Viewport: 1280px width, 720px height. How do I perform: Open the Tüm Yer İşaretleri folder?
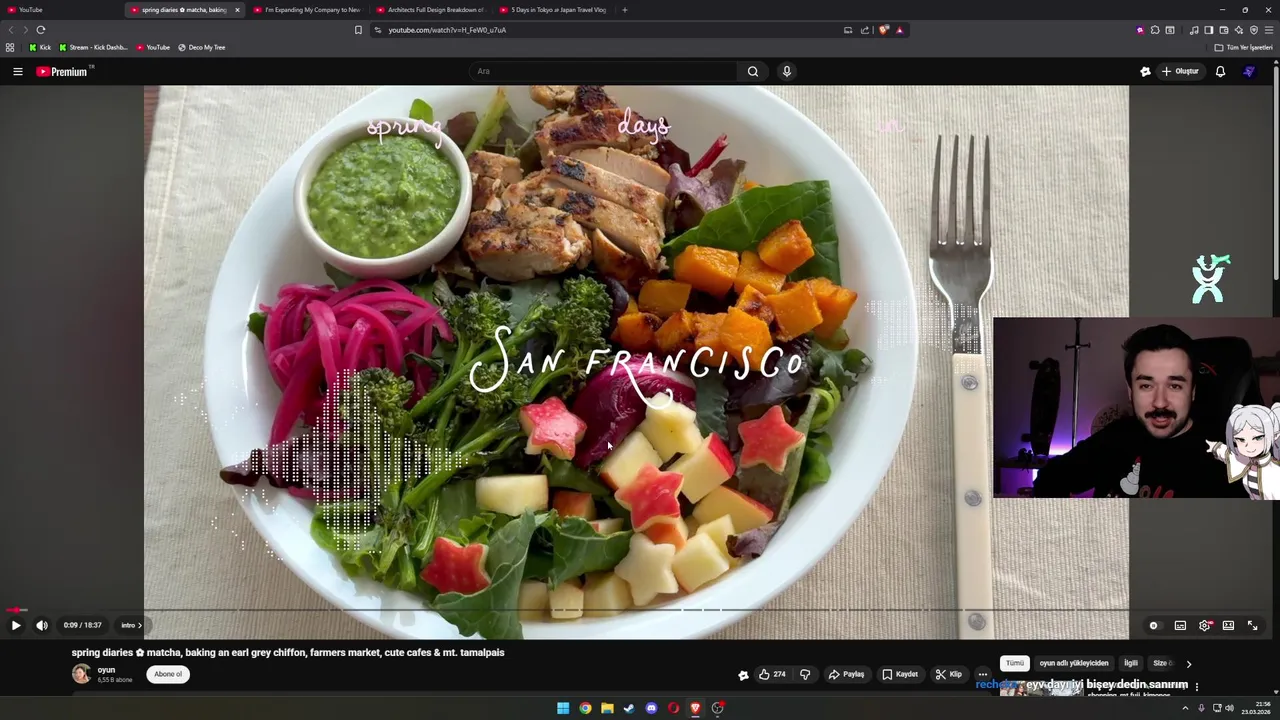(x=1244, y=47)
